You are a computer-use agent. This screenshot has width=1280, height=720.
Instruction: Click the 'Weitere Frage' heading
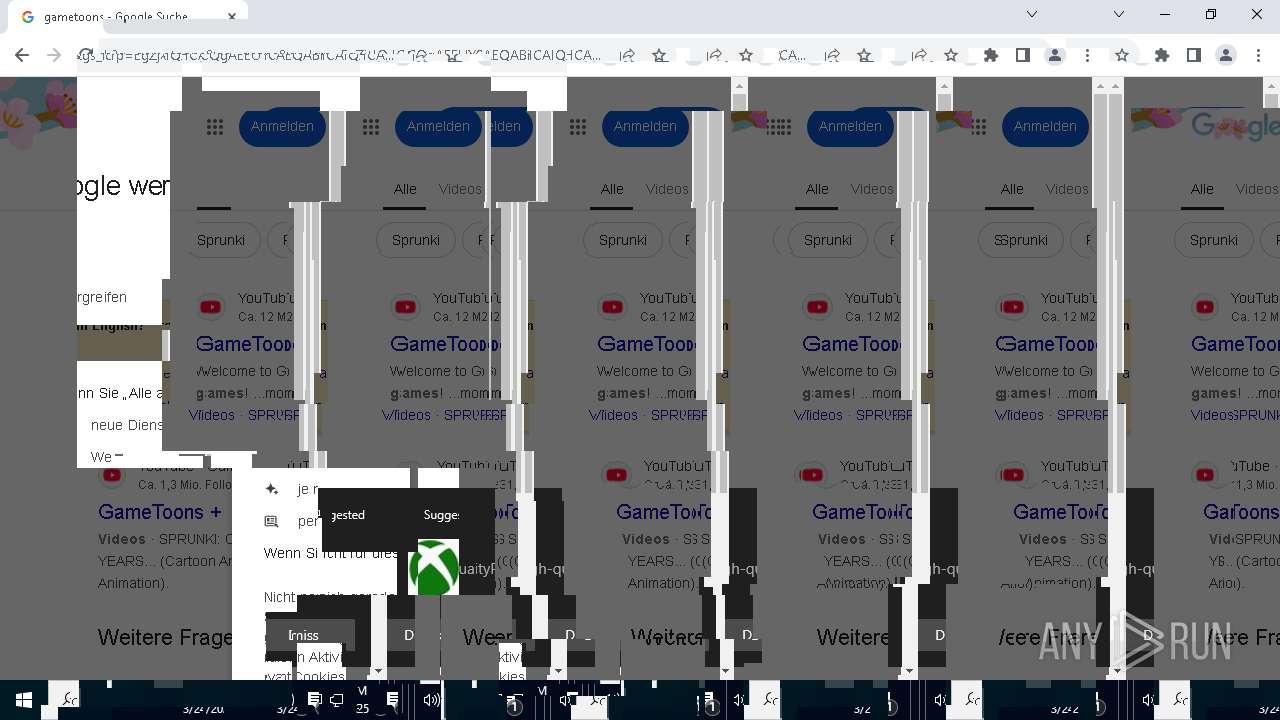click(165, 637)
